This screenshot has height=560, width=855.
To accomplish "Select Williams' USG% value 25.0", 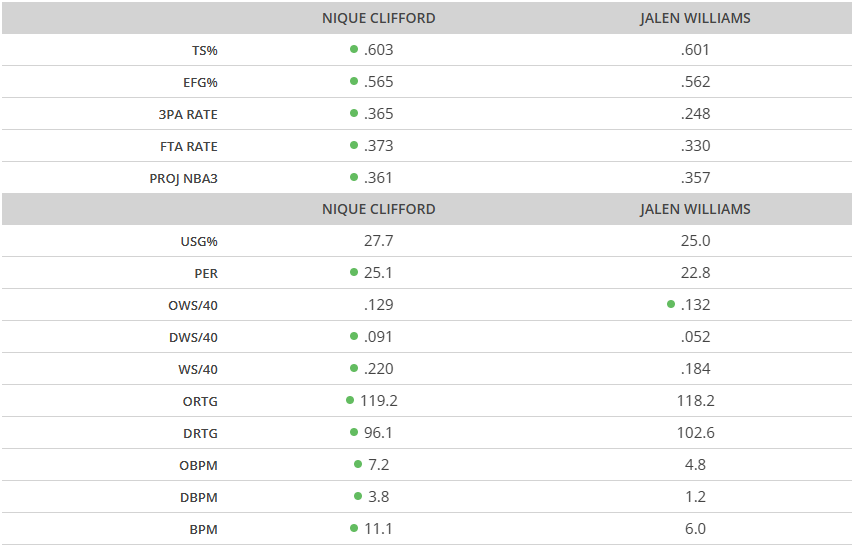I will [695, 240].
